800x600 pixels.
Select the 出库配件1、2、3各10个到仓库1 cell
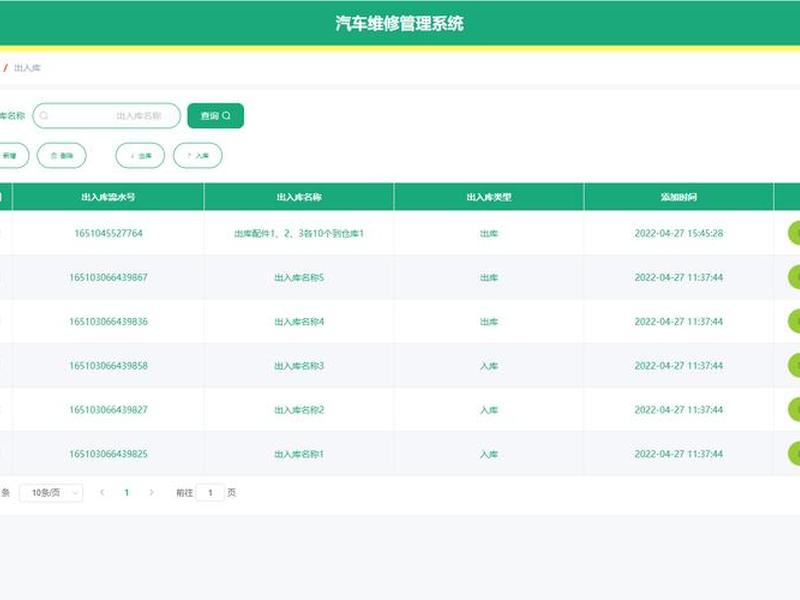(x=299, y=234)
